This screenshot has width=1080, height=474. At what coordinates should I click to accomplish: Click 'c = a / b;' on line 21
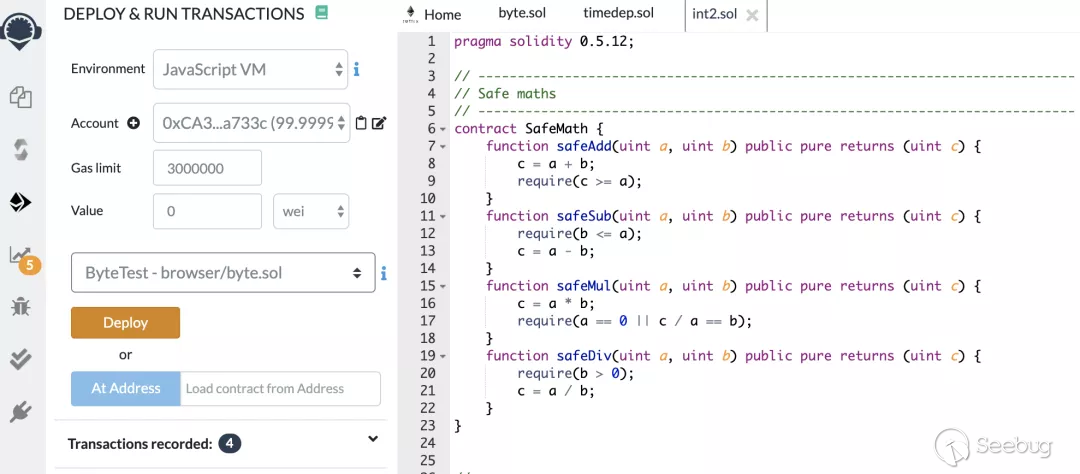(556, 391)
